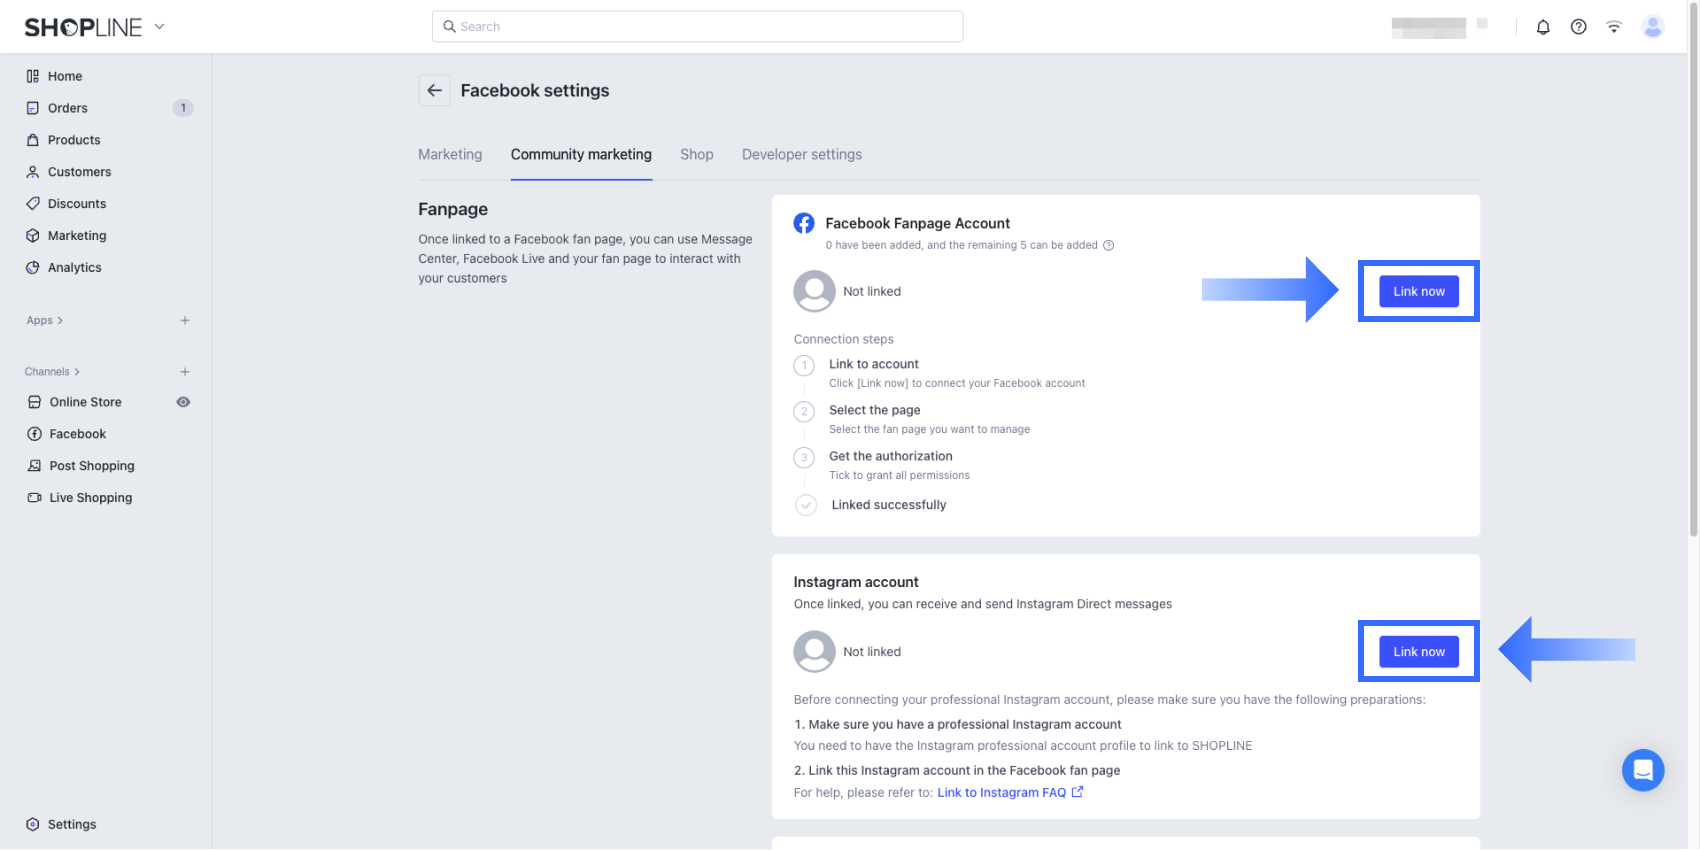Image resolution: width=1700 pixels, height=850 pixels.
Task: Click the info icon next to remaining pages text
Action: [x=1108, y=245]
